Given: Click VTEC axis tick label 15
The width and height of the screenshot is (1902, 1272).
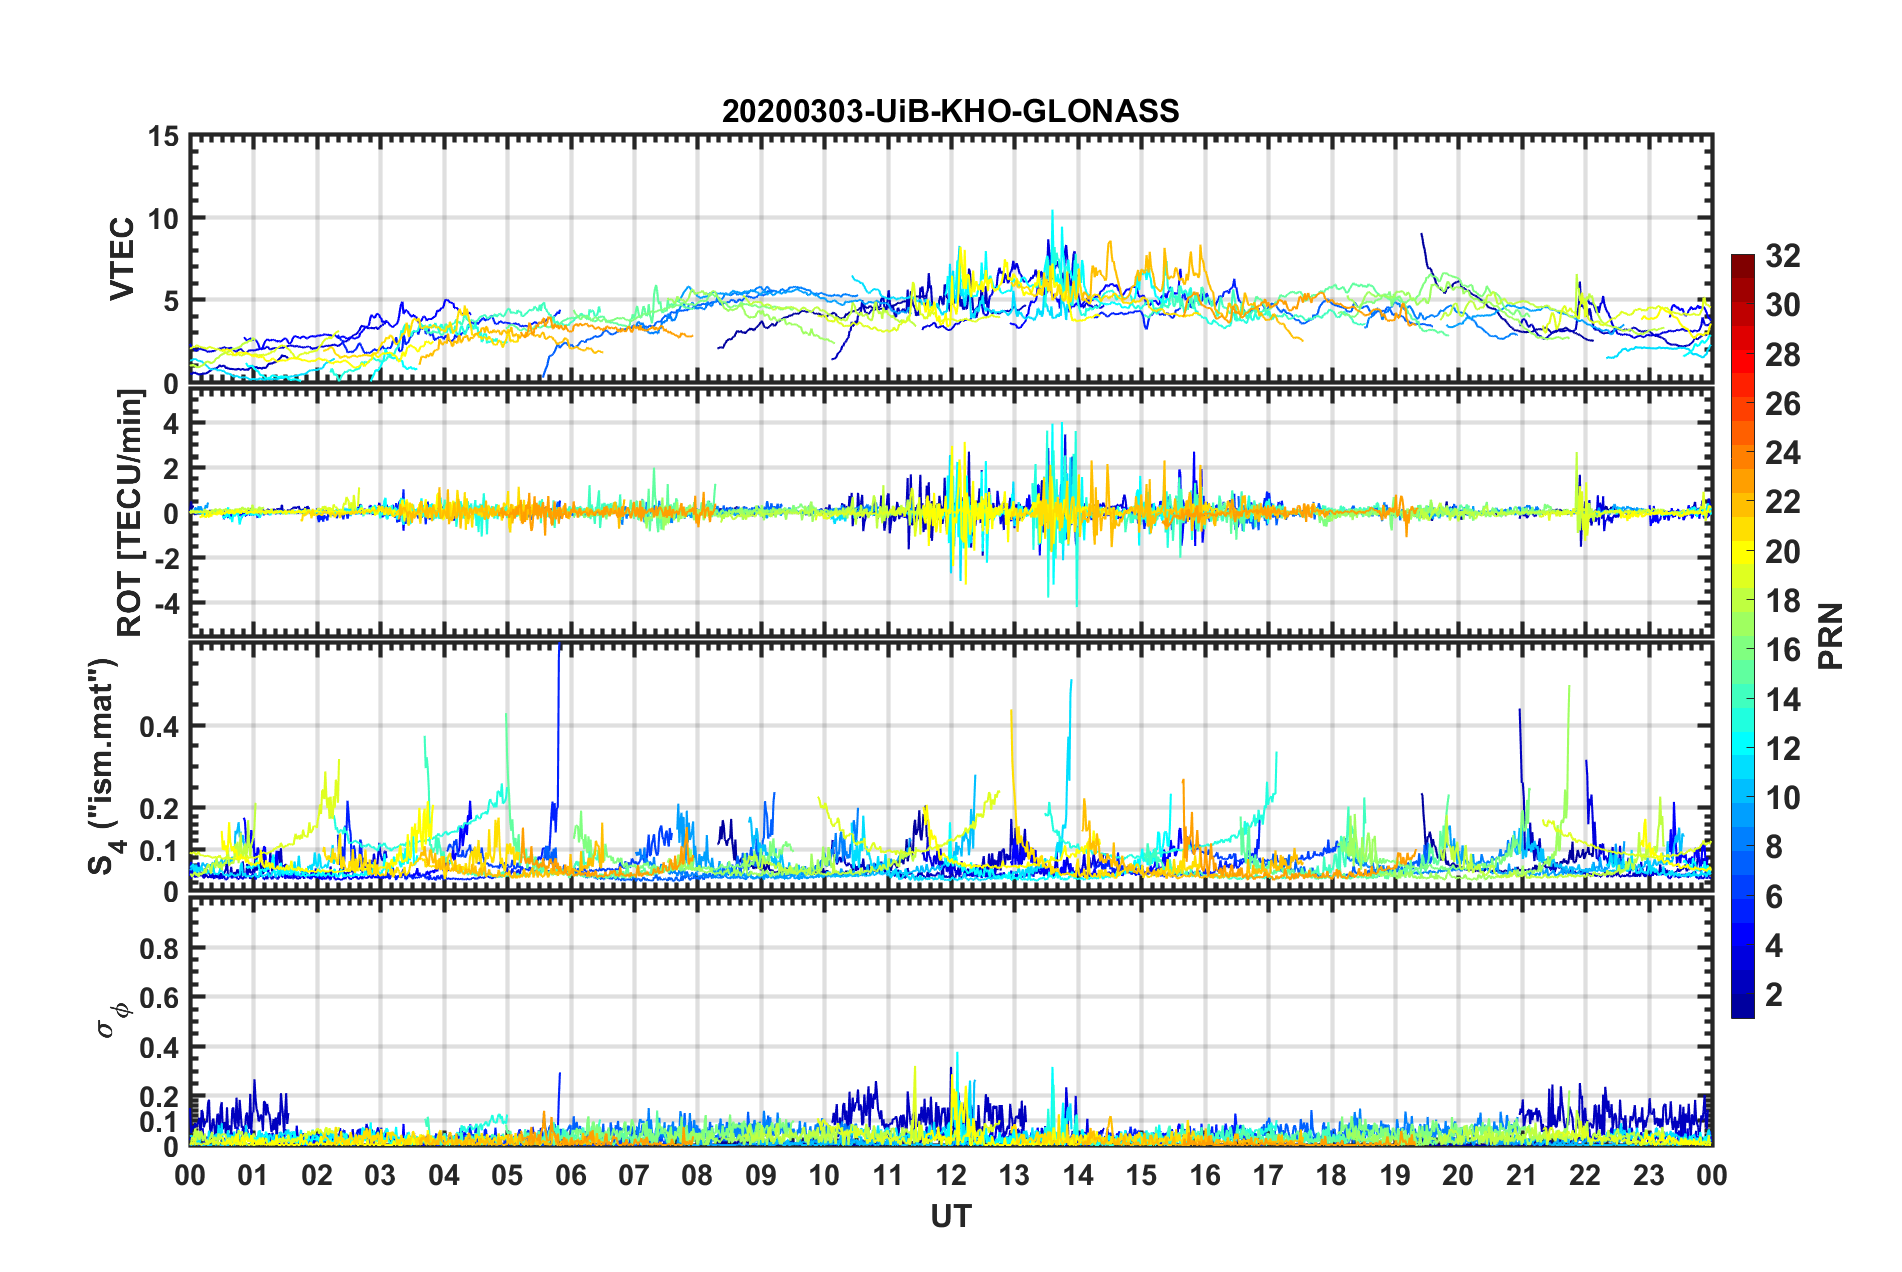Looking at the screenshot, I should (163, 136).
